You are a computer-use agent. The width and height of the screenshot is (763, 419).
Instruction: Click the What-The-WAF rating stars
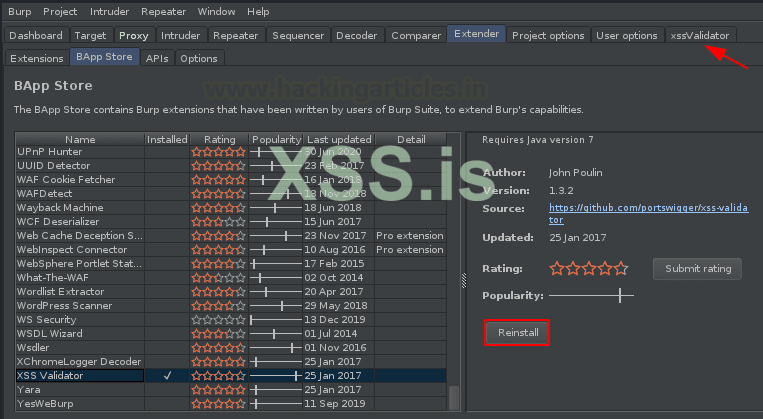[x=218, y=277]
